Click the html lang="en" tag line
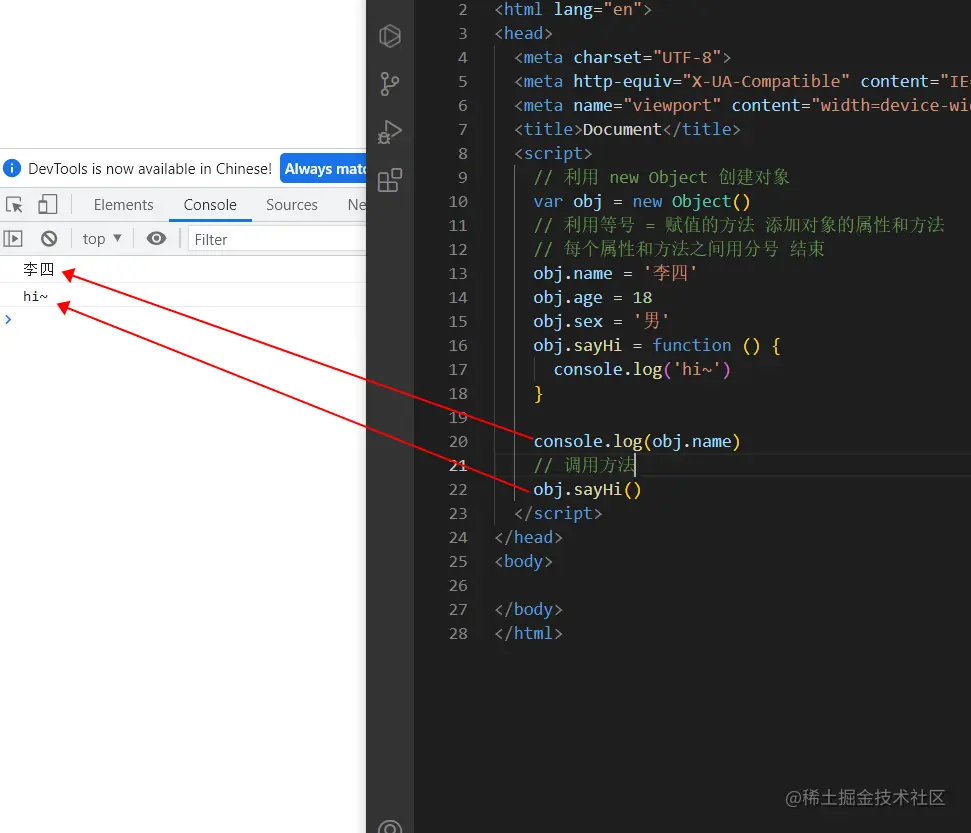Viewport: 971px width, 833px height. click(572, 10)
